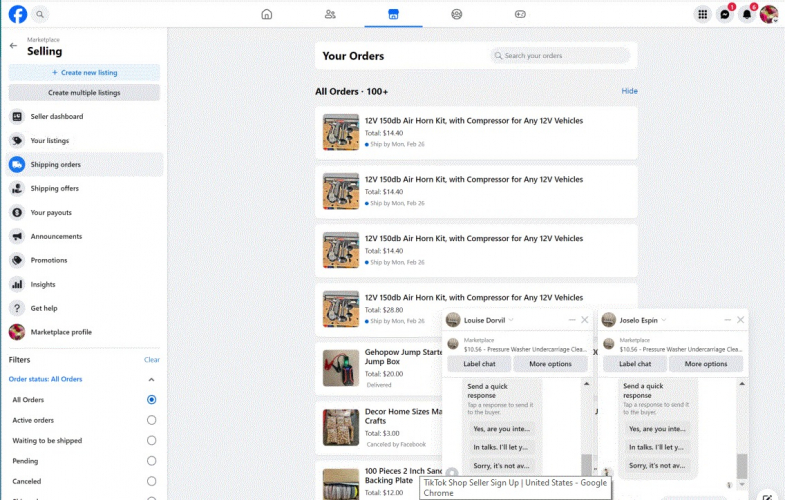Click the Joselo Espin chat scrollbar thumb
Image resolution: width=785 pixels, height=500 pixels.
[742, 466]
